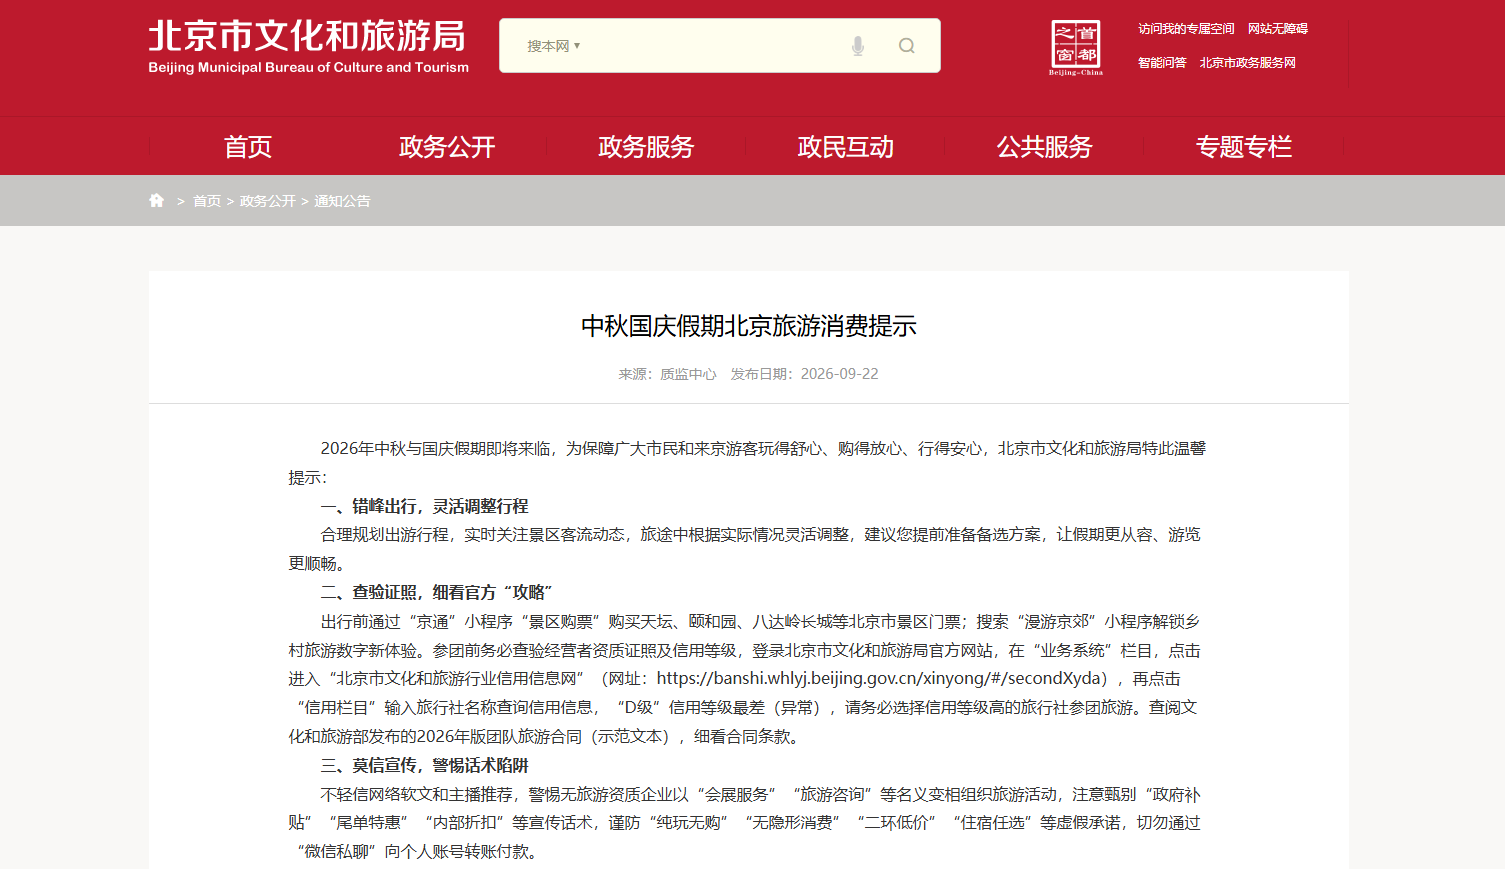
Task: Click the breadcrumb home icon
Action: click(x=157, y=201)
